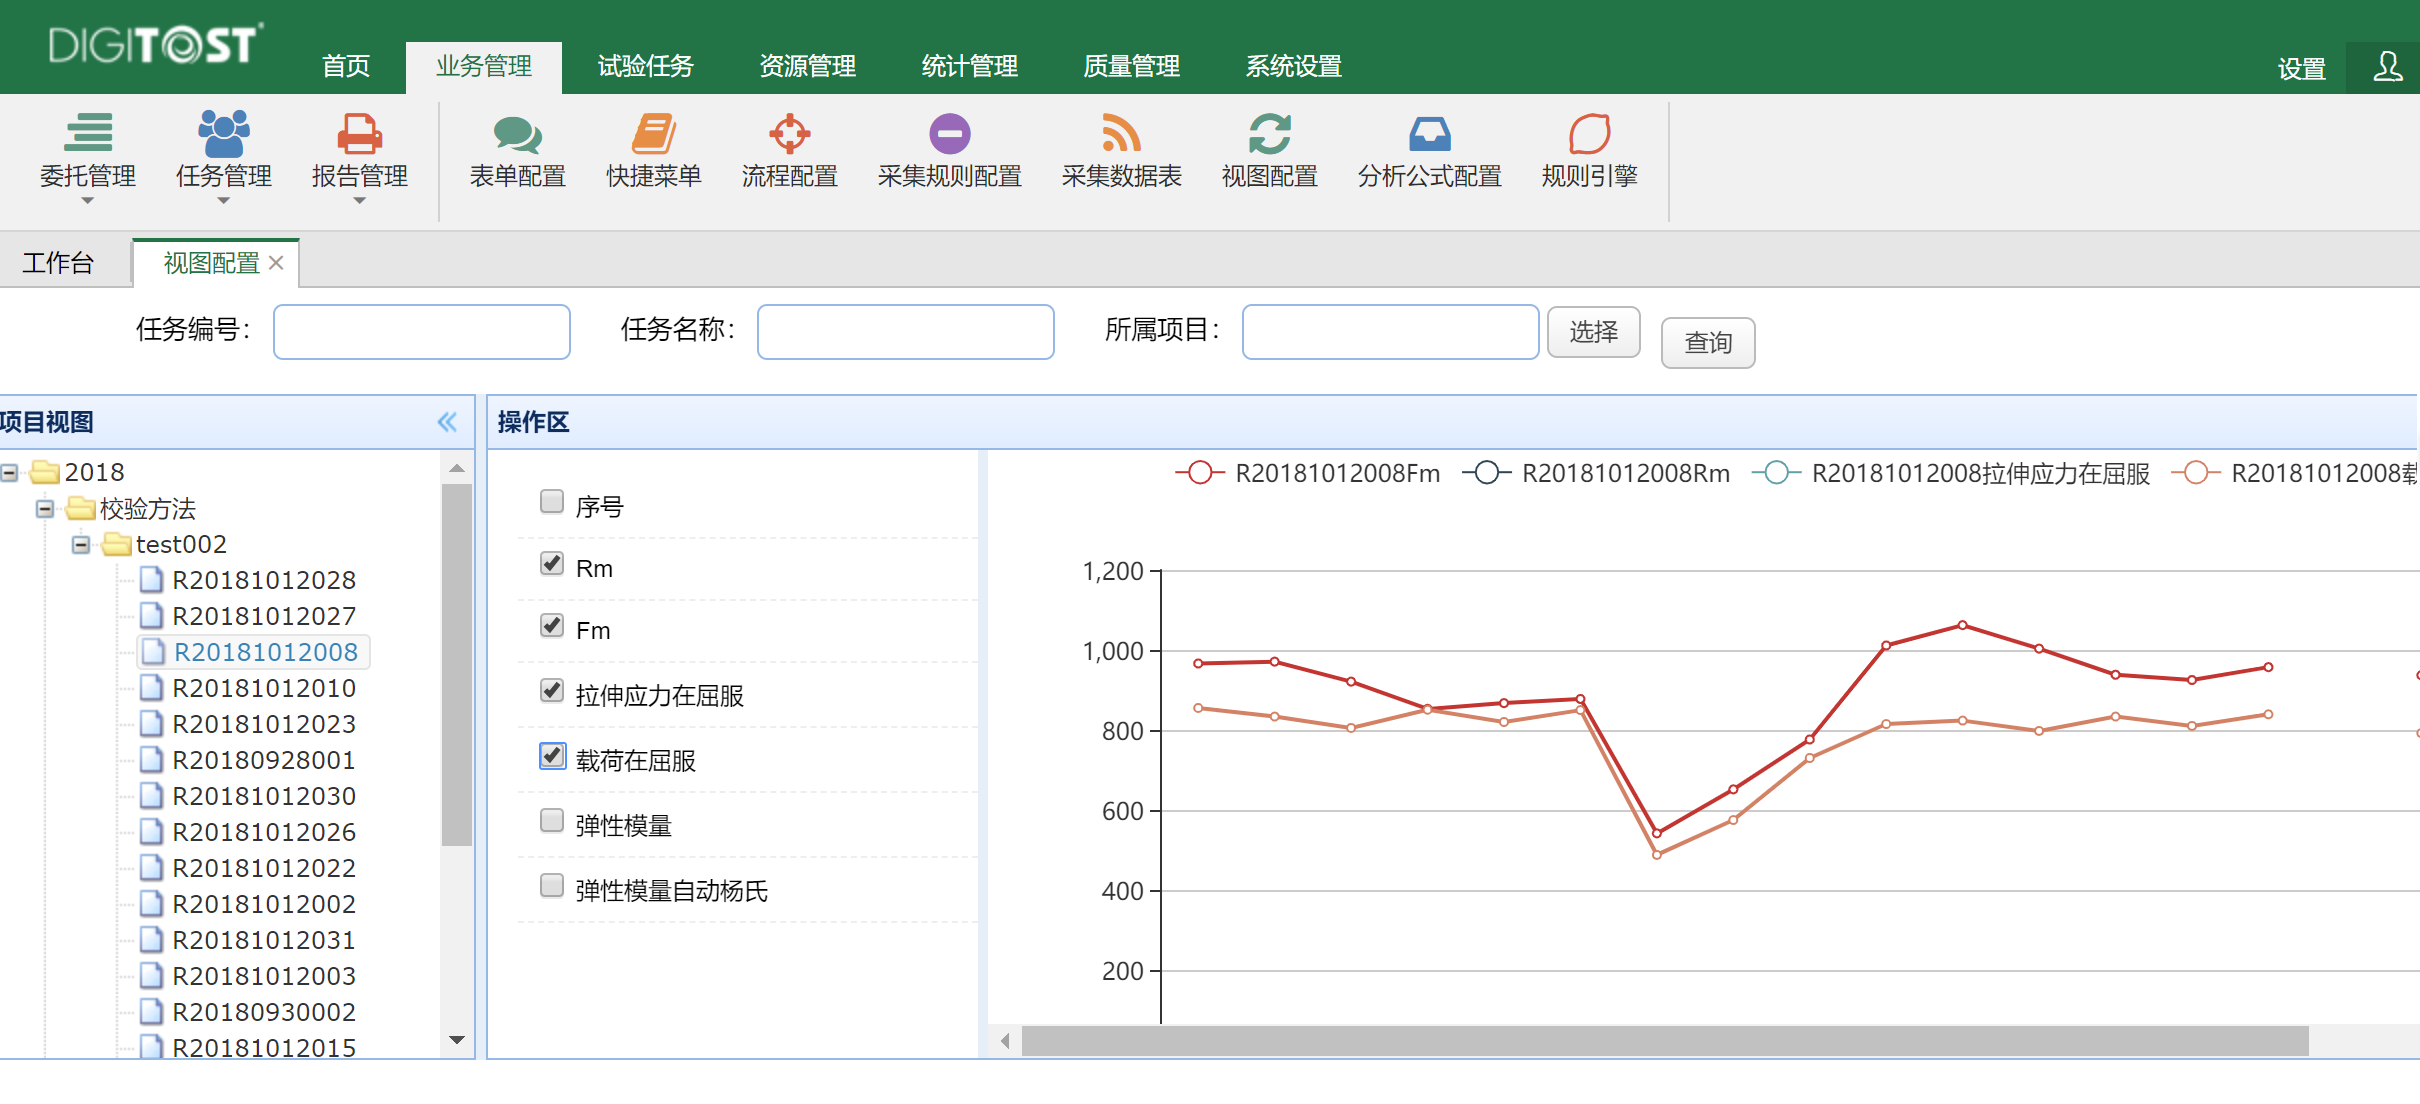Image resolution: width=2420 pixels, height=1104 pixels.
Task: Uncheck the Rm checkbox
Action: (552, 564)
